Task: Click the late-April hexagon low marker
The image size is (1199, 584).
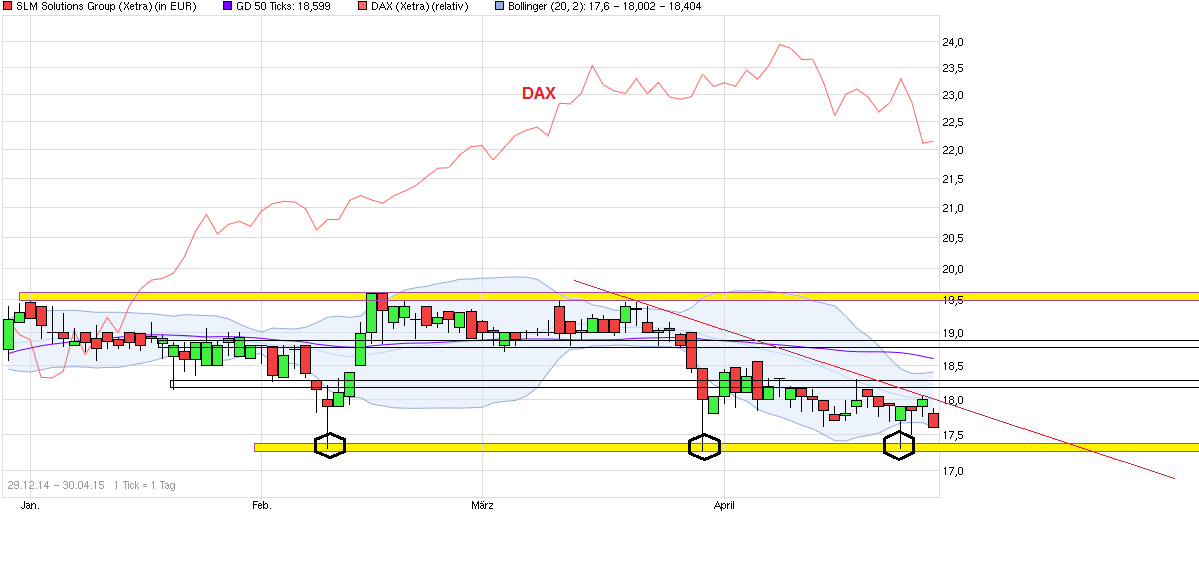Action: [899, 446]
